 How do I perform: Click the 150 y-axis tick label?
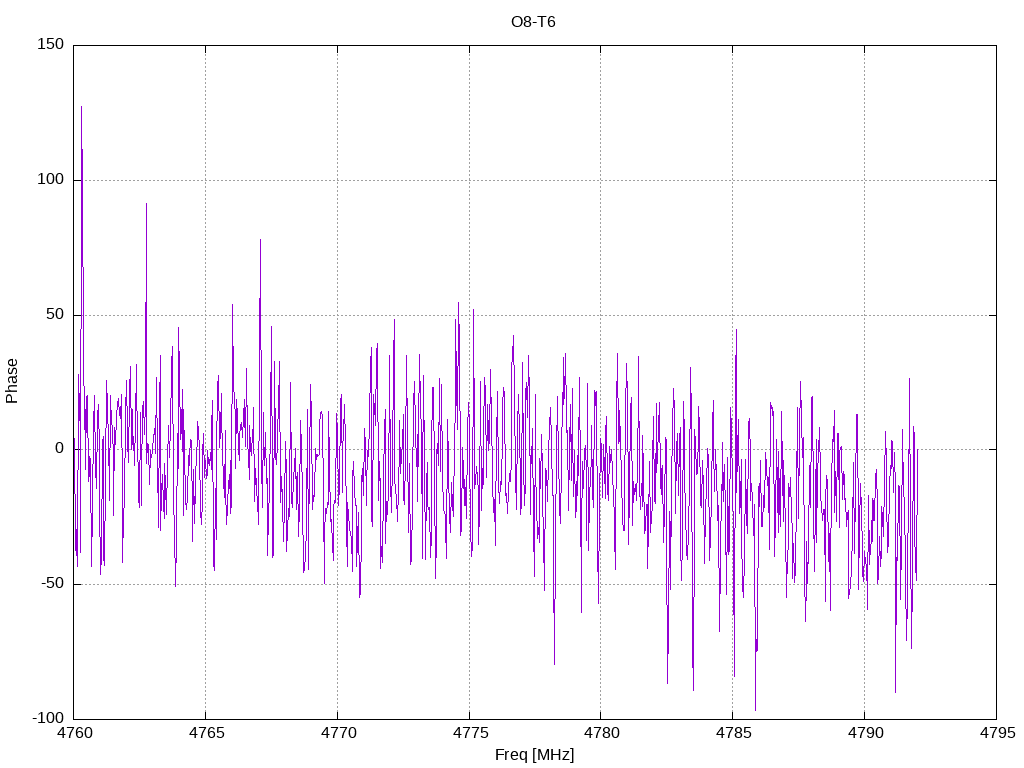(51, 45)
